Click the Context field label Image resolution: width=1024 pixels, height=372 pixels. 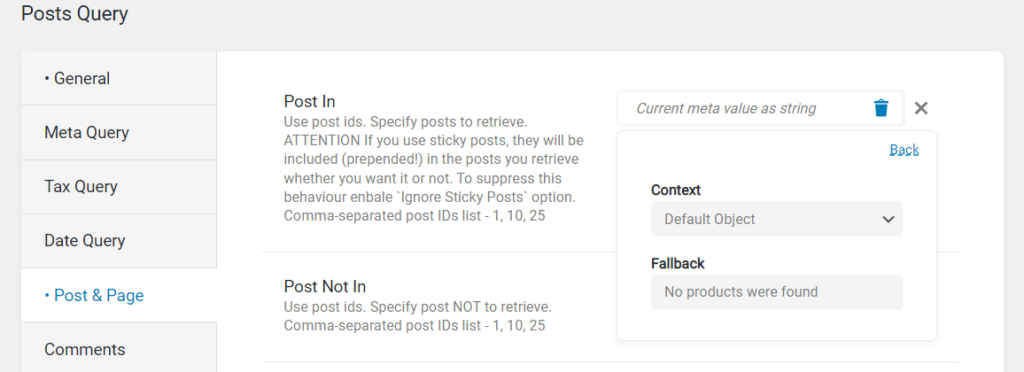tap(676, 190)
